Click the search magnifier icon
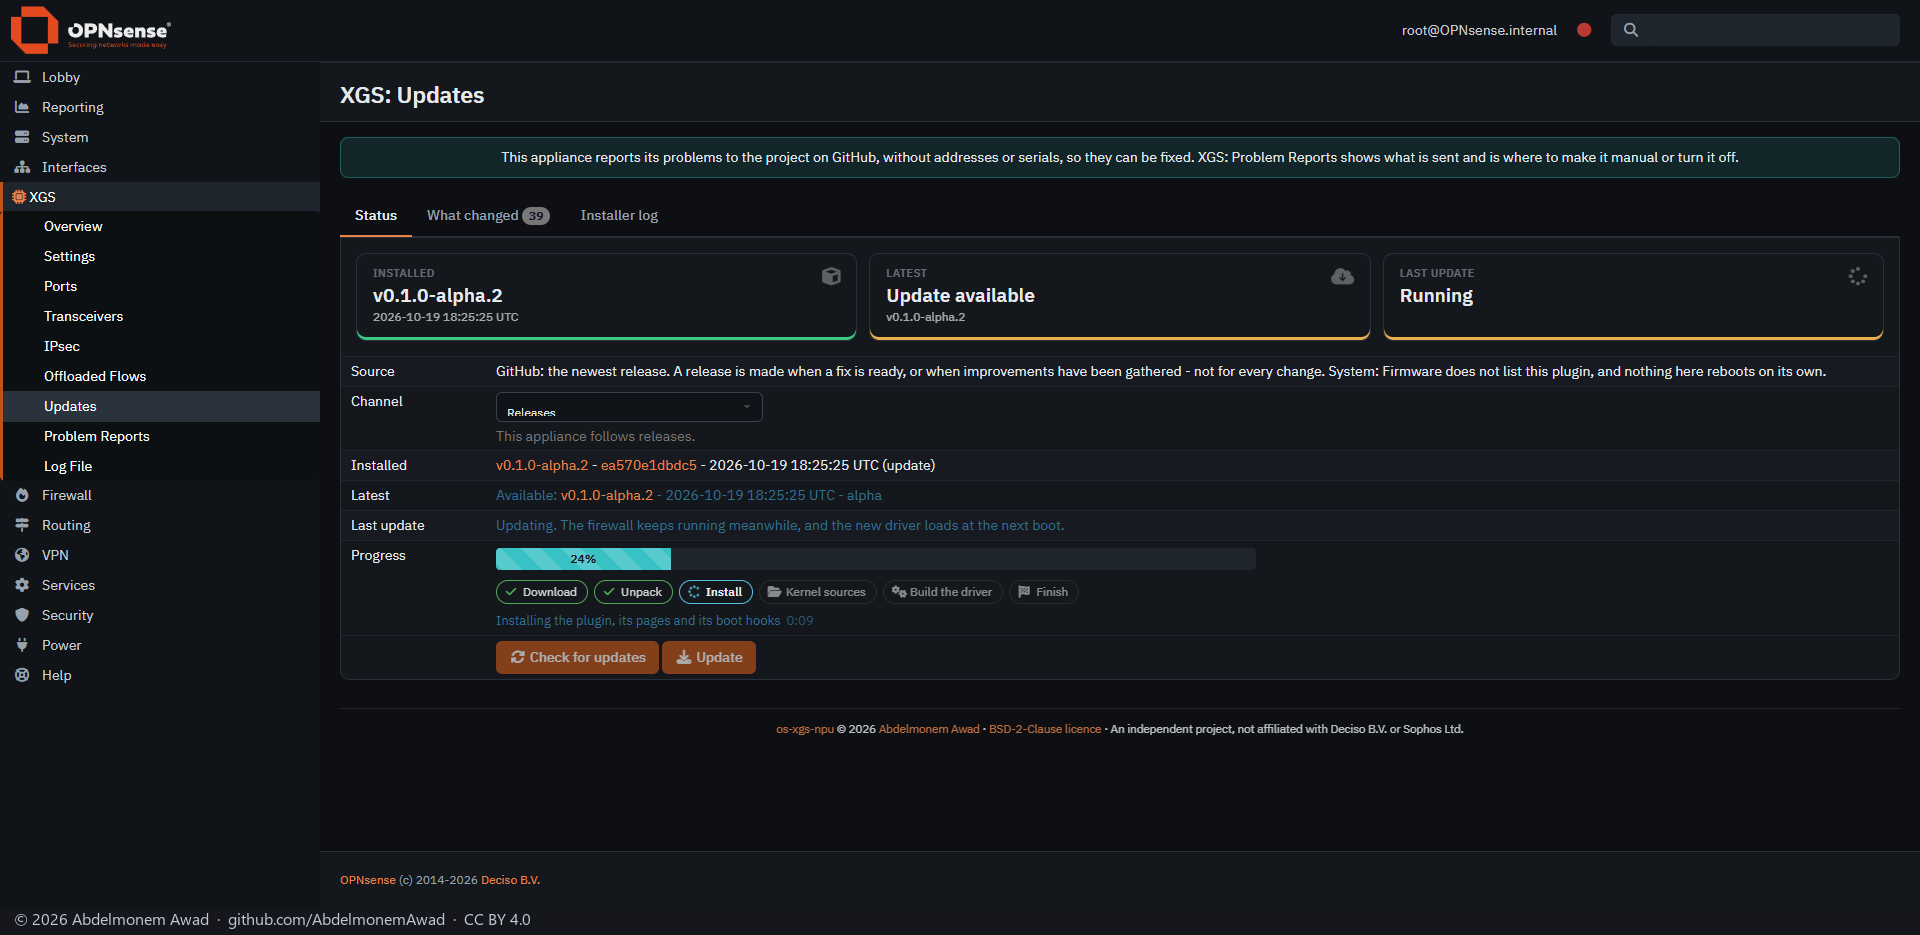Image resolution: width=1920 pixels, height=935 pixels. point(1631,30)
